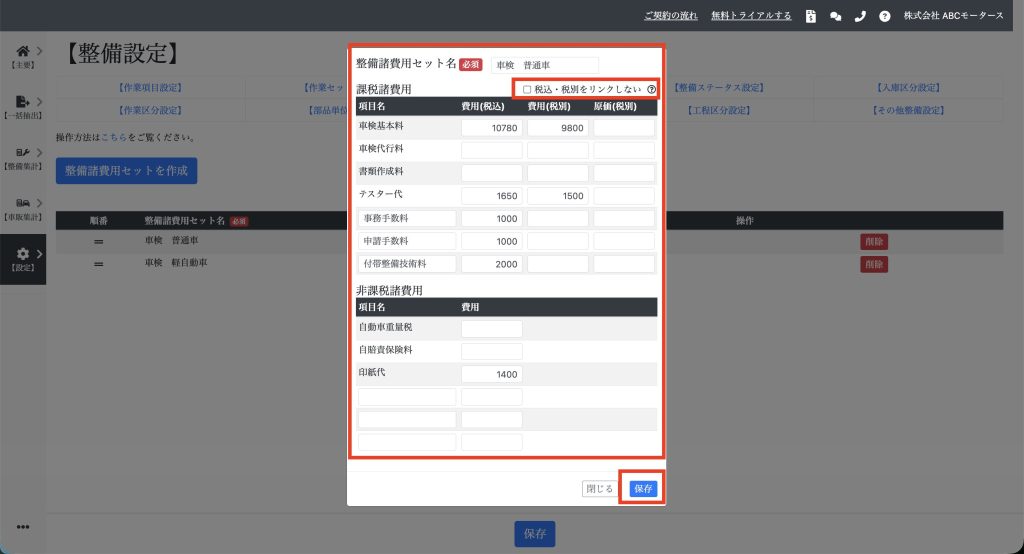1024x554 pixels.
Task: Enable the 税込・税別をリンクしない checkbox
Action: 527,89
